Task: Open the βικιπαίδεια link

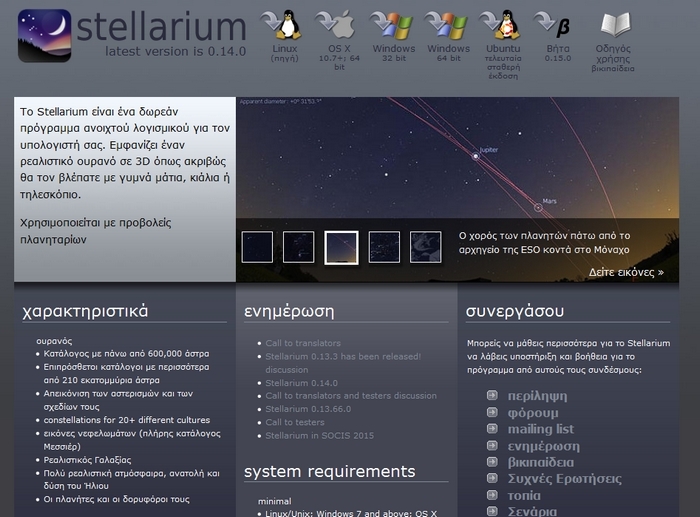Action: [x=541, y=462]
